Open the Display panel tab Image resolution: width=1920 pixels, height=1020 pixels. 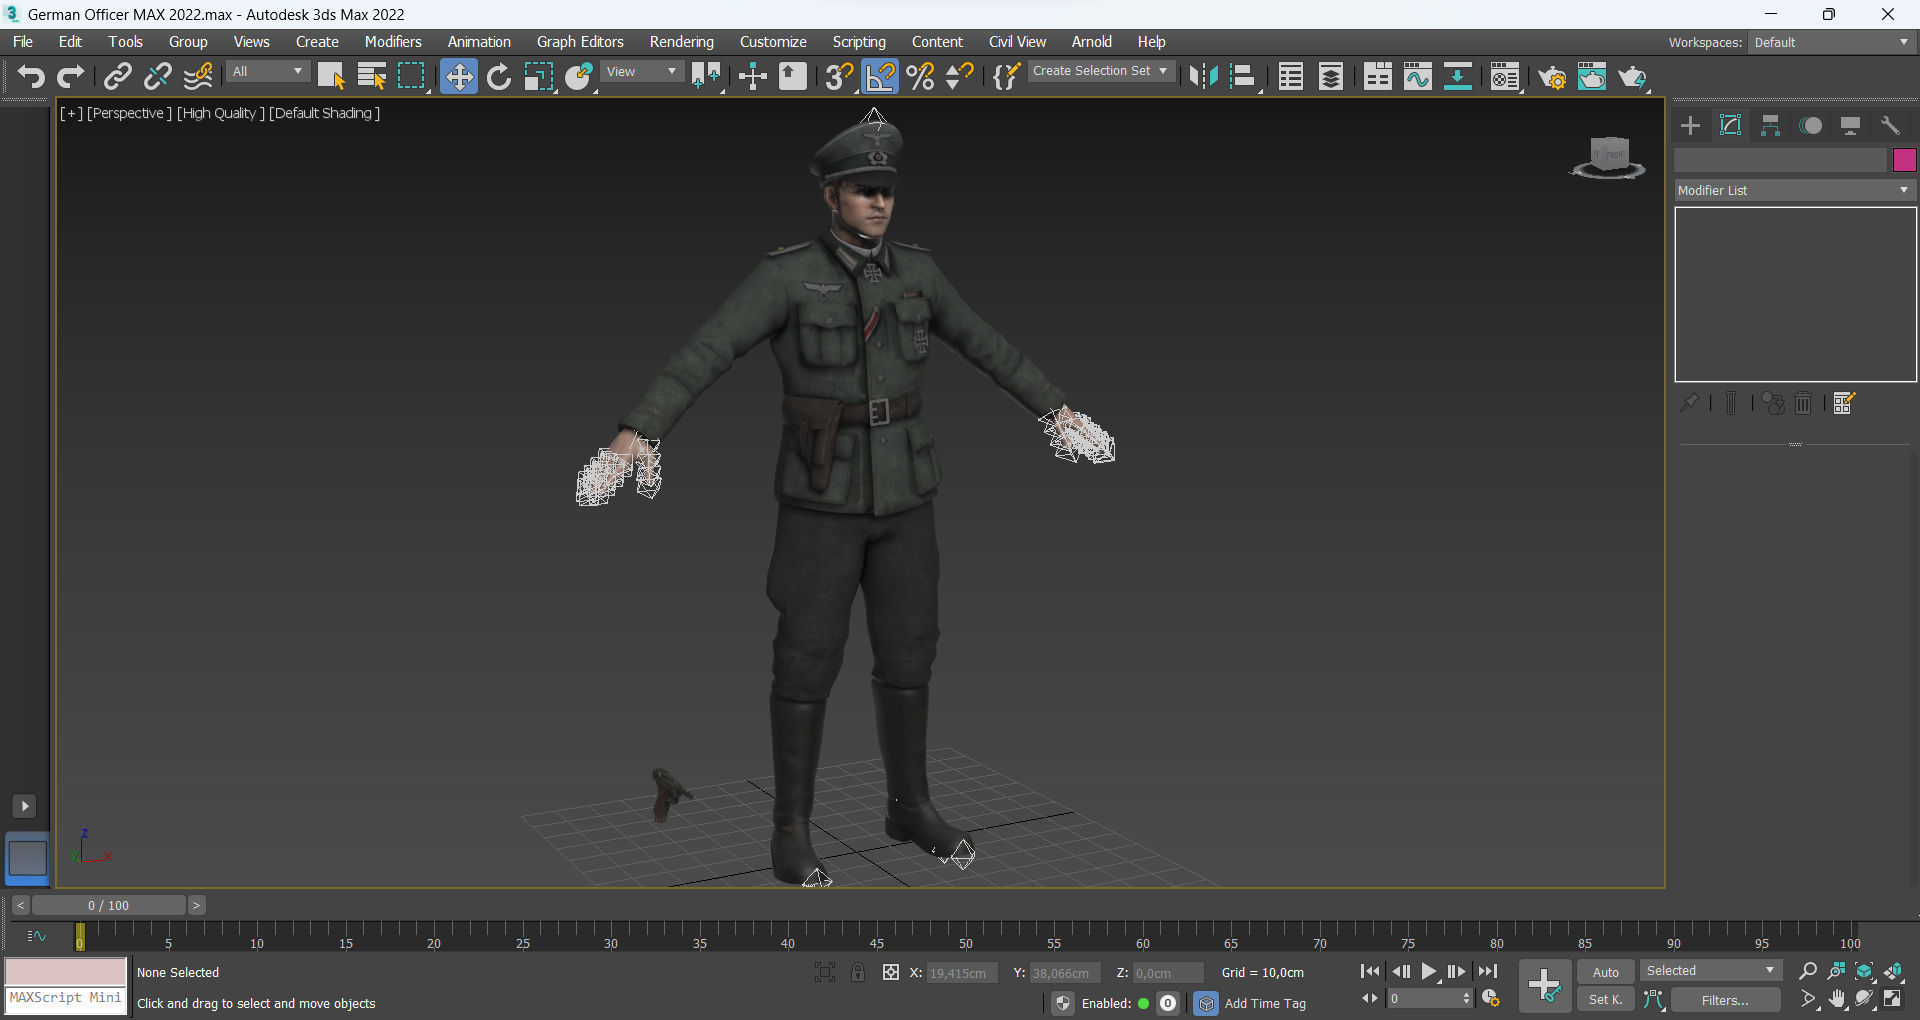click(1850, 125)
